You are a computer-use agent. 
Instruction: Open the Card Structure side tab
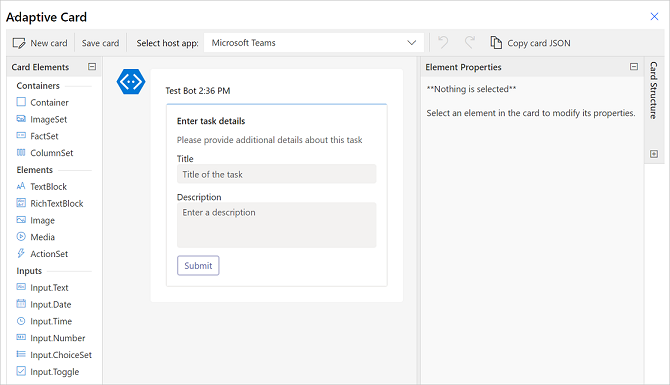pos(653,90)
